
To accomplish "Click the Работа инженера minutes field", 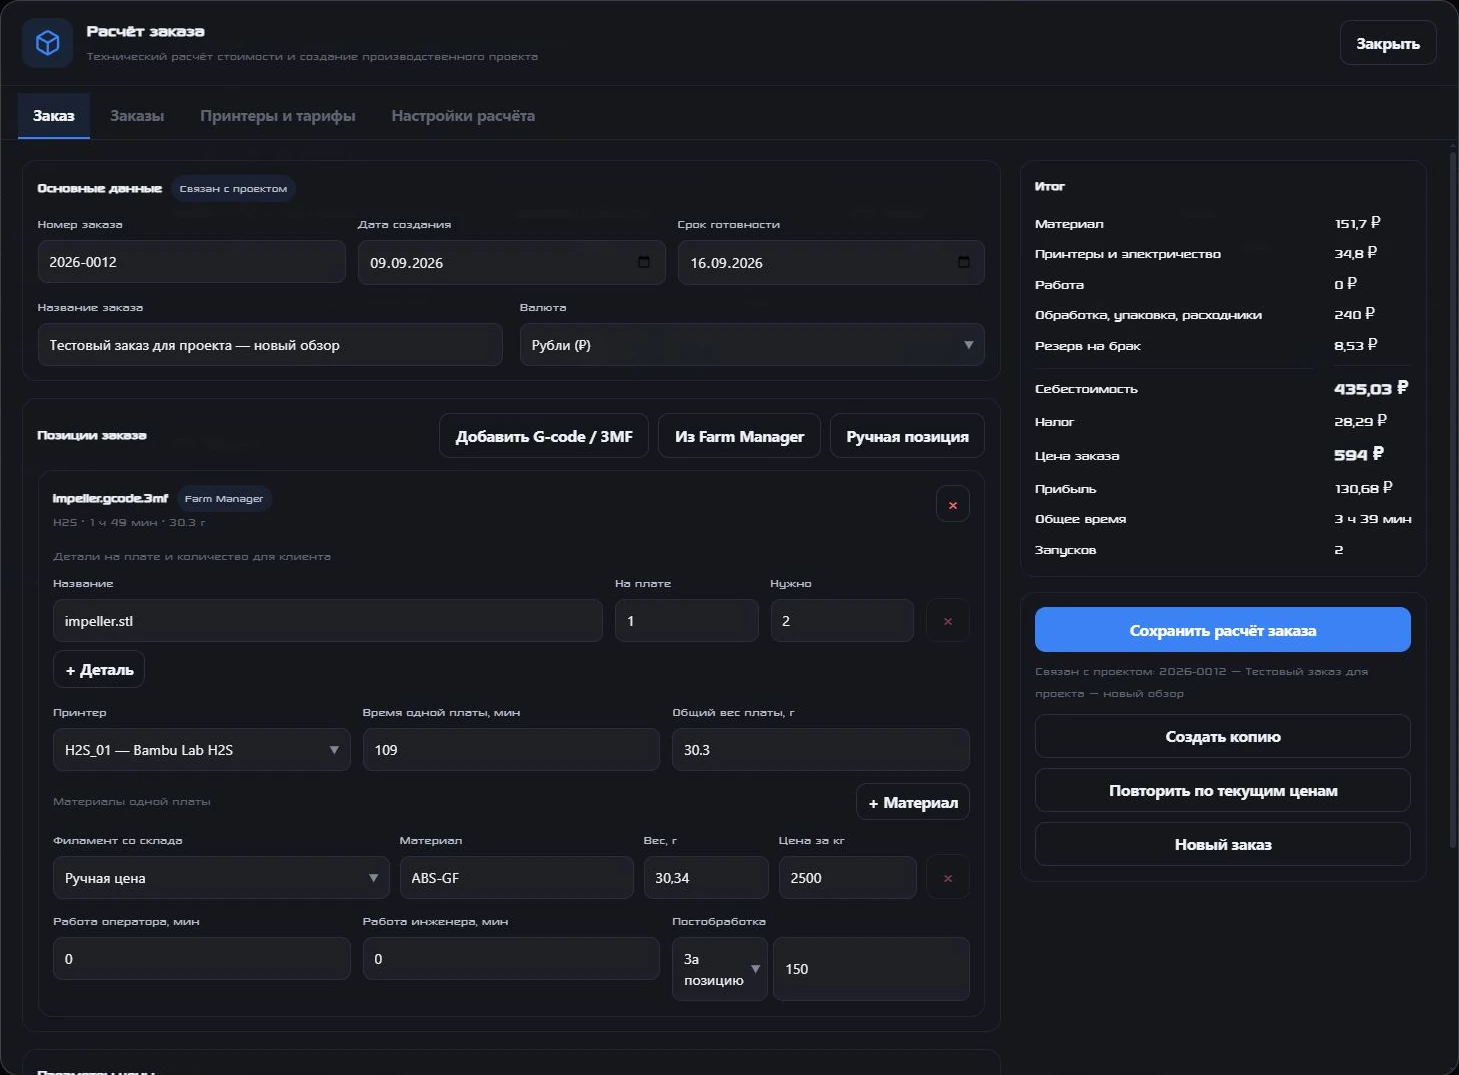I will (511, 959).
